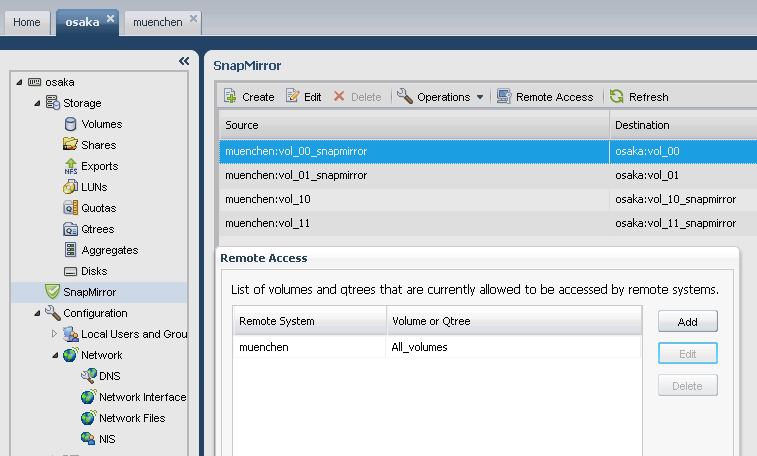Click the Create toolbar icon

pyautogui.click(x=230, y=97)
